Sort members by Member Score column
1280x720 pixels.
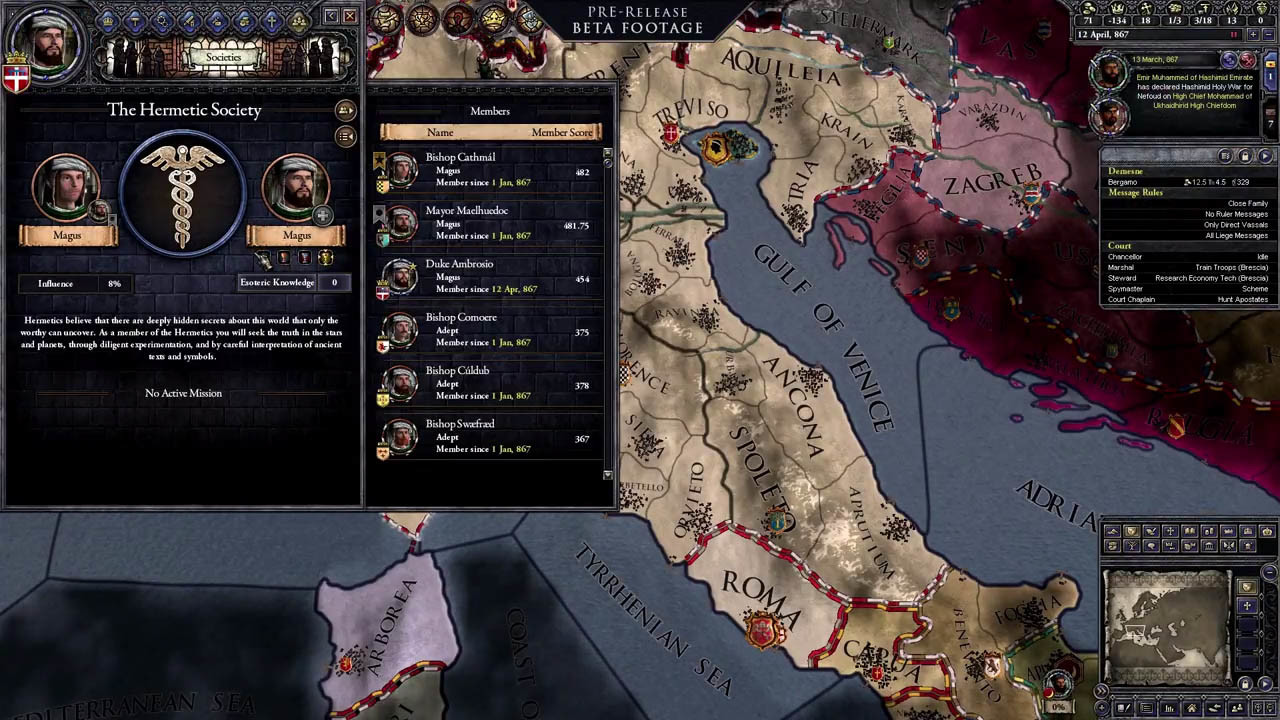pyautogui.click(x=562, y=132)
